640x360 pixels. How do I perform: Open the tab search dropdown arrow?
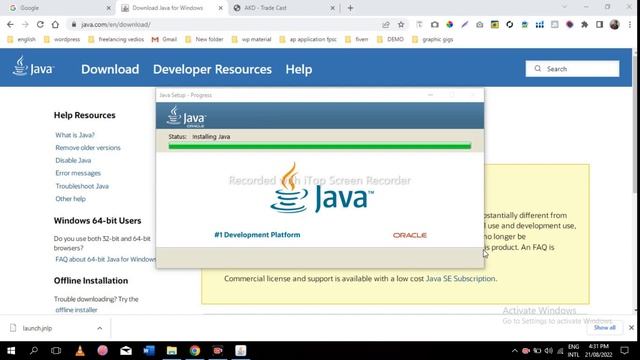pos(564,7)
